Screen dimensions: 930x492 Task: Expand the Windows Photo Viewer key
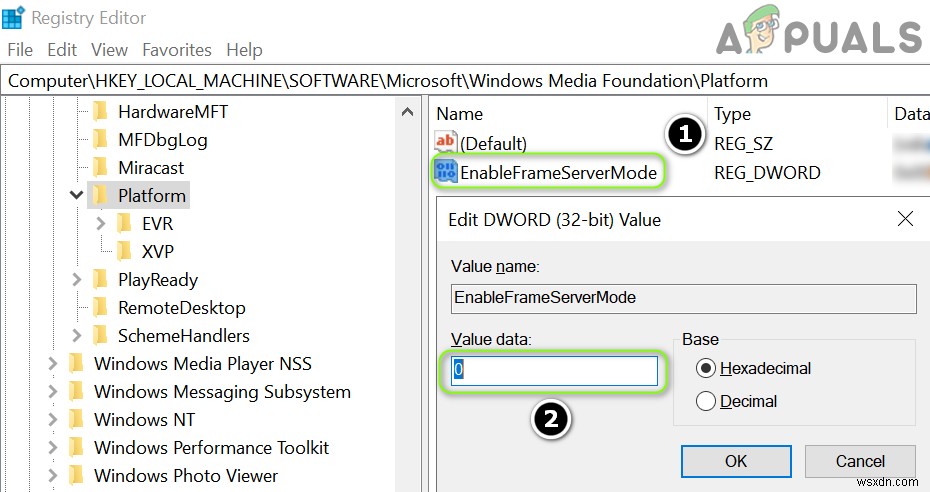click(x=52, y=475)
